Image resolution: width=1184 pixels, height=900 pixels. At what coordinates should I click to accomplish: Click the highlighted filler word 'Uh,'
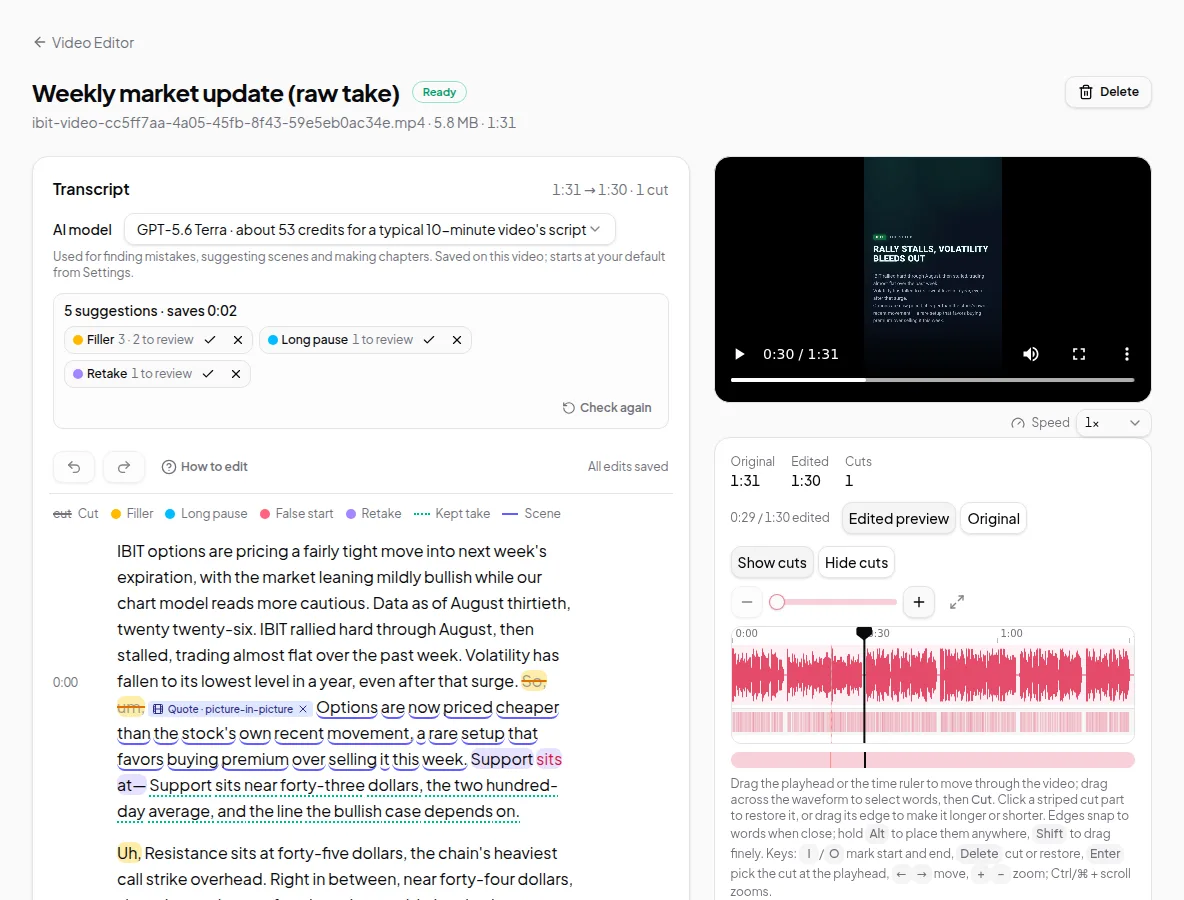pos(128,853)
